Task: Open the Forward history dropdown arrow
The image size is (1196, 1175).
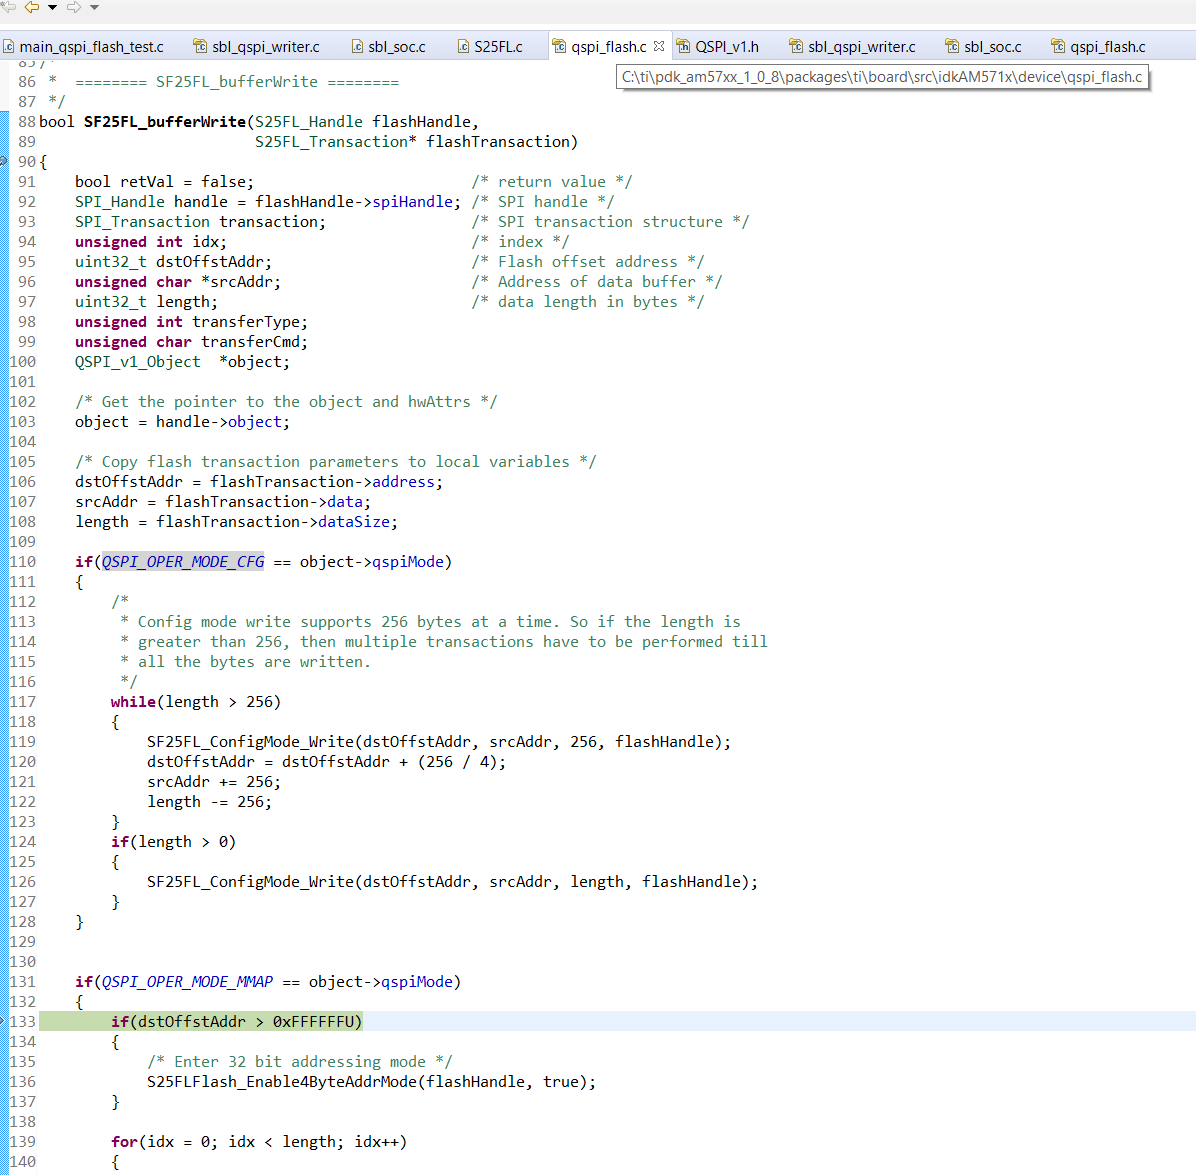Action: tap(94, 8)
